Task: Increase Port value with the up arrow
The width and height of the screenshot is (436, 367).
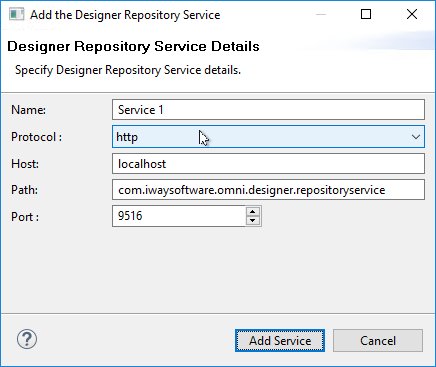Action: [x=253, y=212]
